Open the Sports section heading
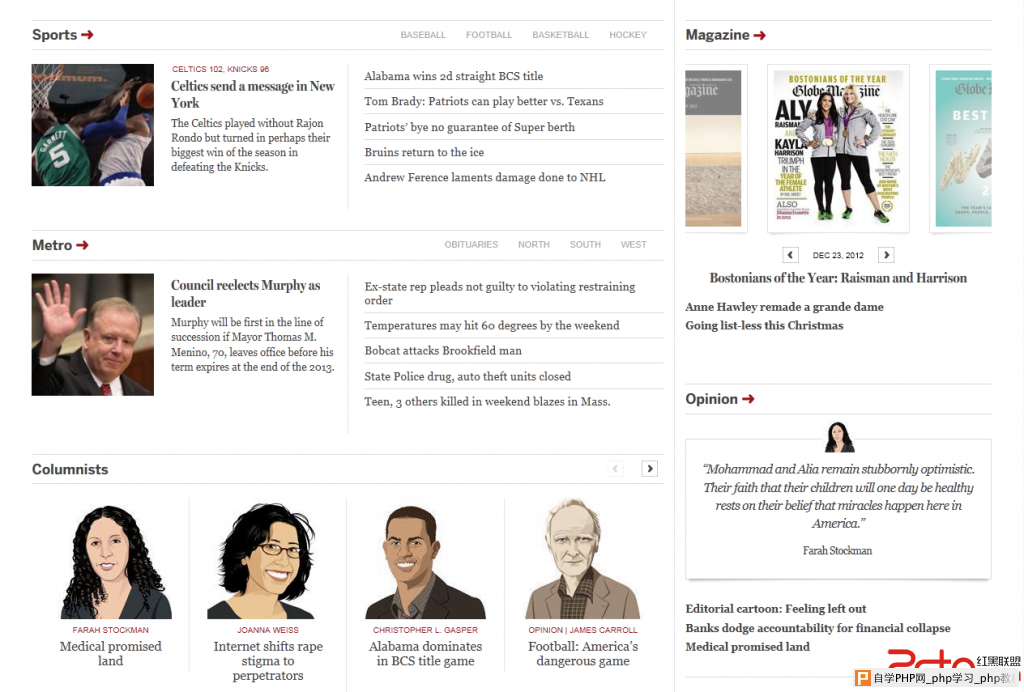This screenshot has width=1024, height=692. tap(55, 35)
